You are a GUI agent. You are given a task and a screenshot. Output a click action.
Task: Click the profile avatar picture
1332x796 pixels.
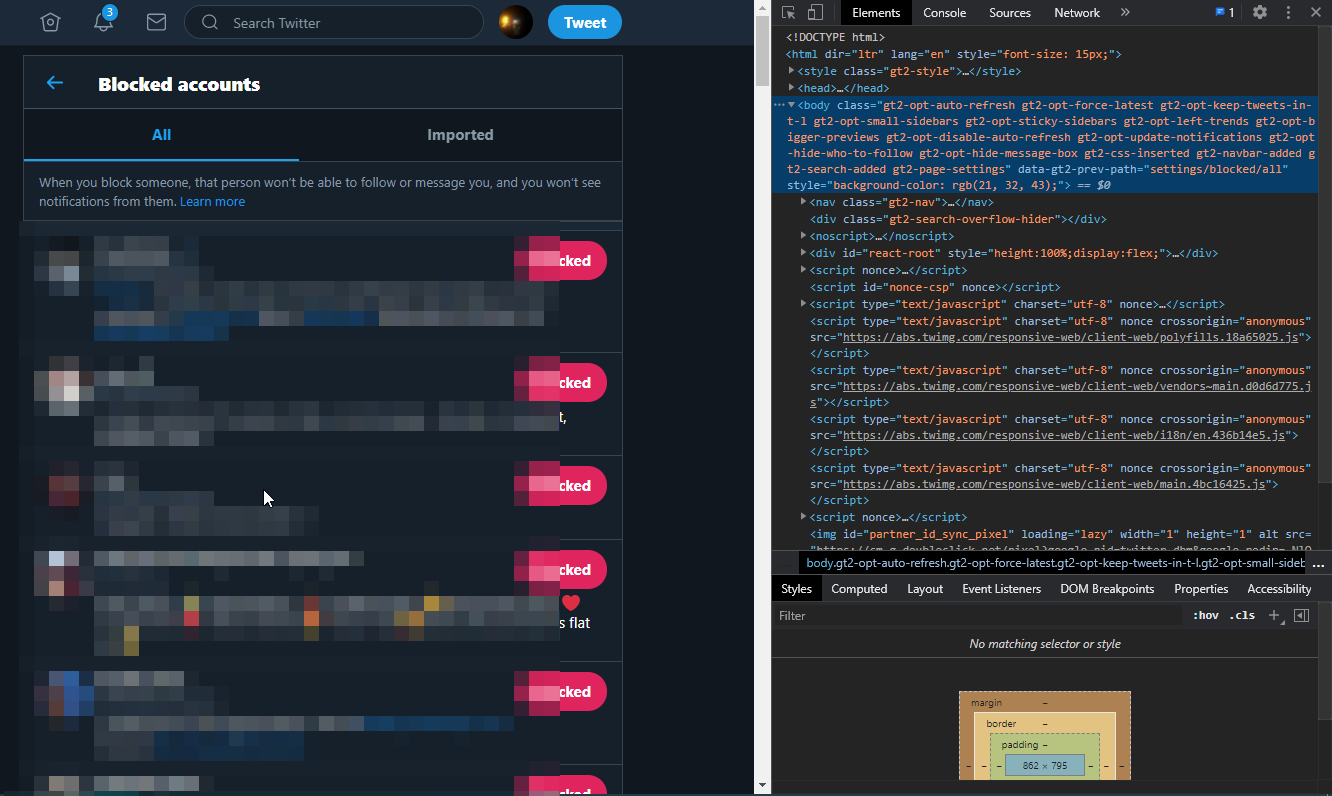pyautogui.click(x=516, y=22)
